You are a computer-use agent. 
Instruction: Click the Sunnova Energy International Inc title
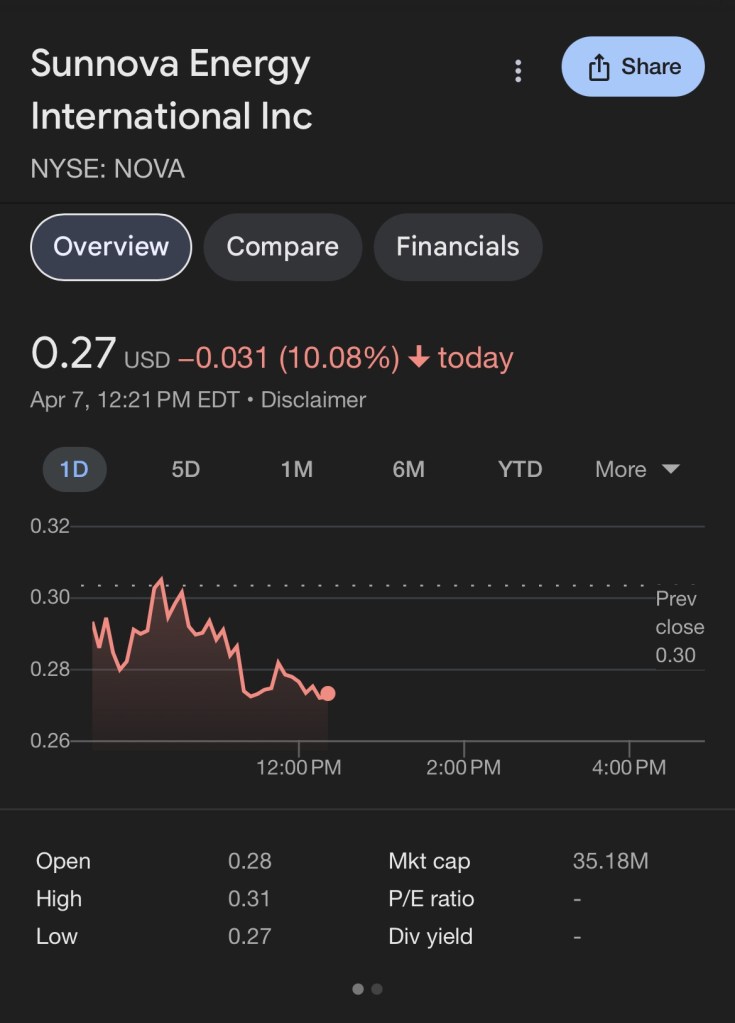point(171,90)
